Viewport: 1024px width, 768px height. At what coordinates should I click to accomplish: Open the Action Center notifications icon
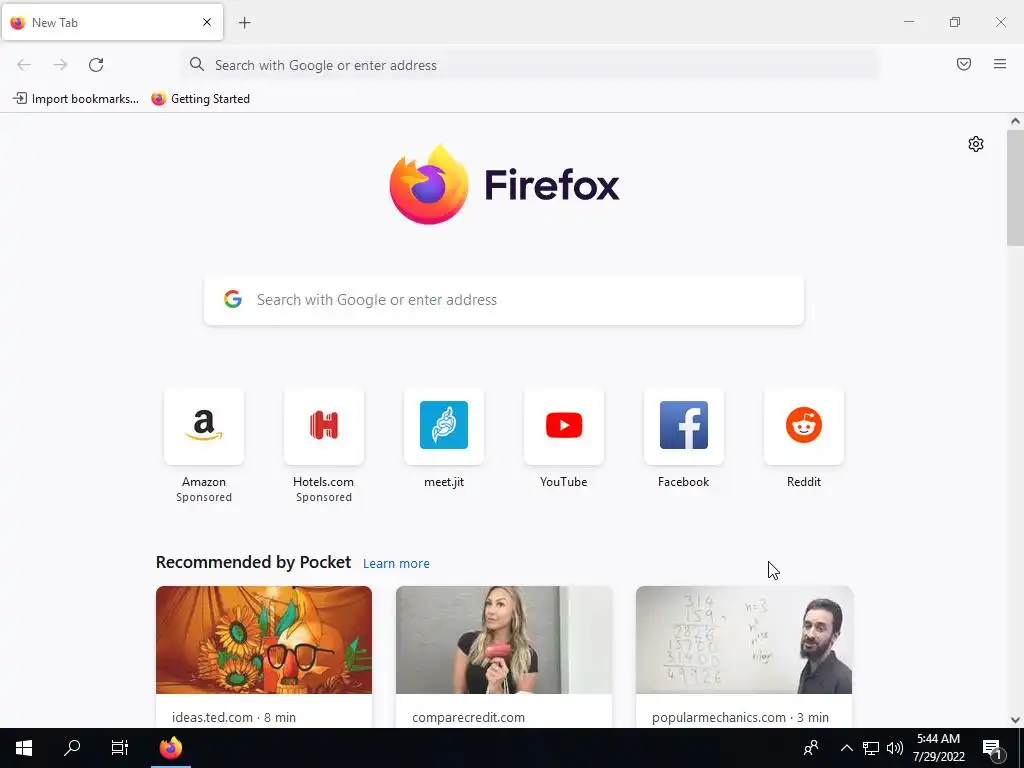pos(993,748)
